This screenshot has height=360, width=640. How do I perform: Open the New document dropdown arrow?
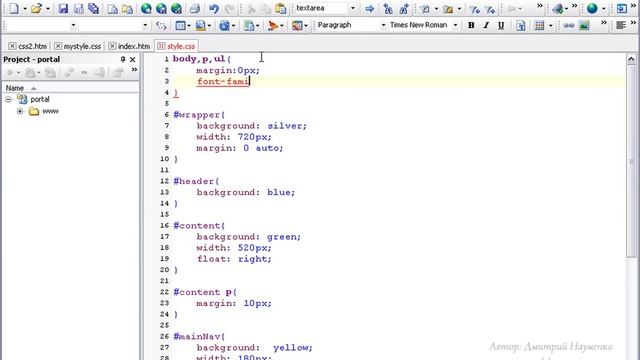[x=24, y=9]
